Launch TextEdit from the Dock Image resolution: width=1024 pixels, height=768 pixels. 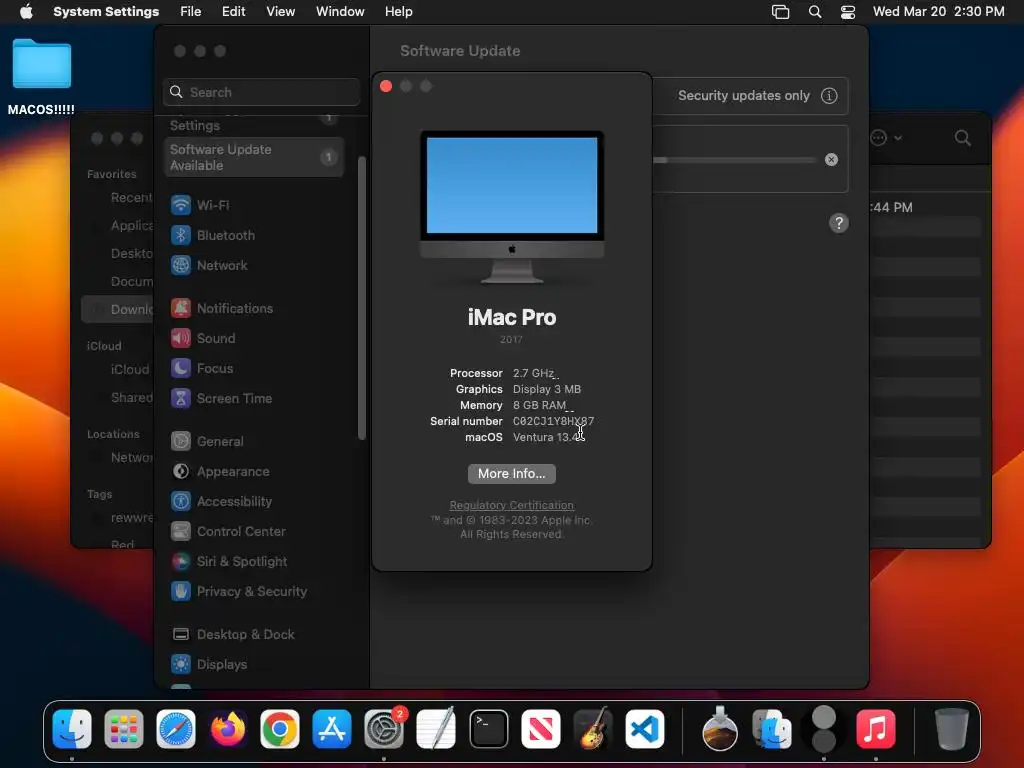[436, 729]
